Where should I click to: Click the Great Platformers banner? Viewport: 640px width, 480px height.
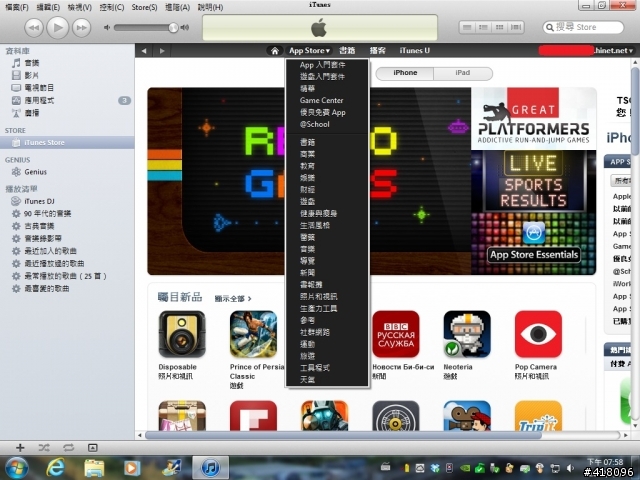tap(533, 118)
